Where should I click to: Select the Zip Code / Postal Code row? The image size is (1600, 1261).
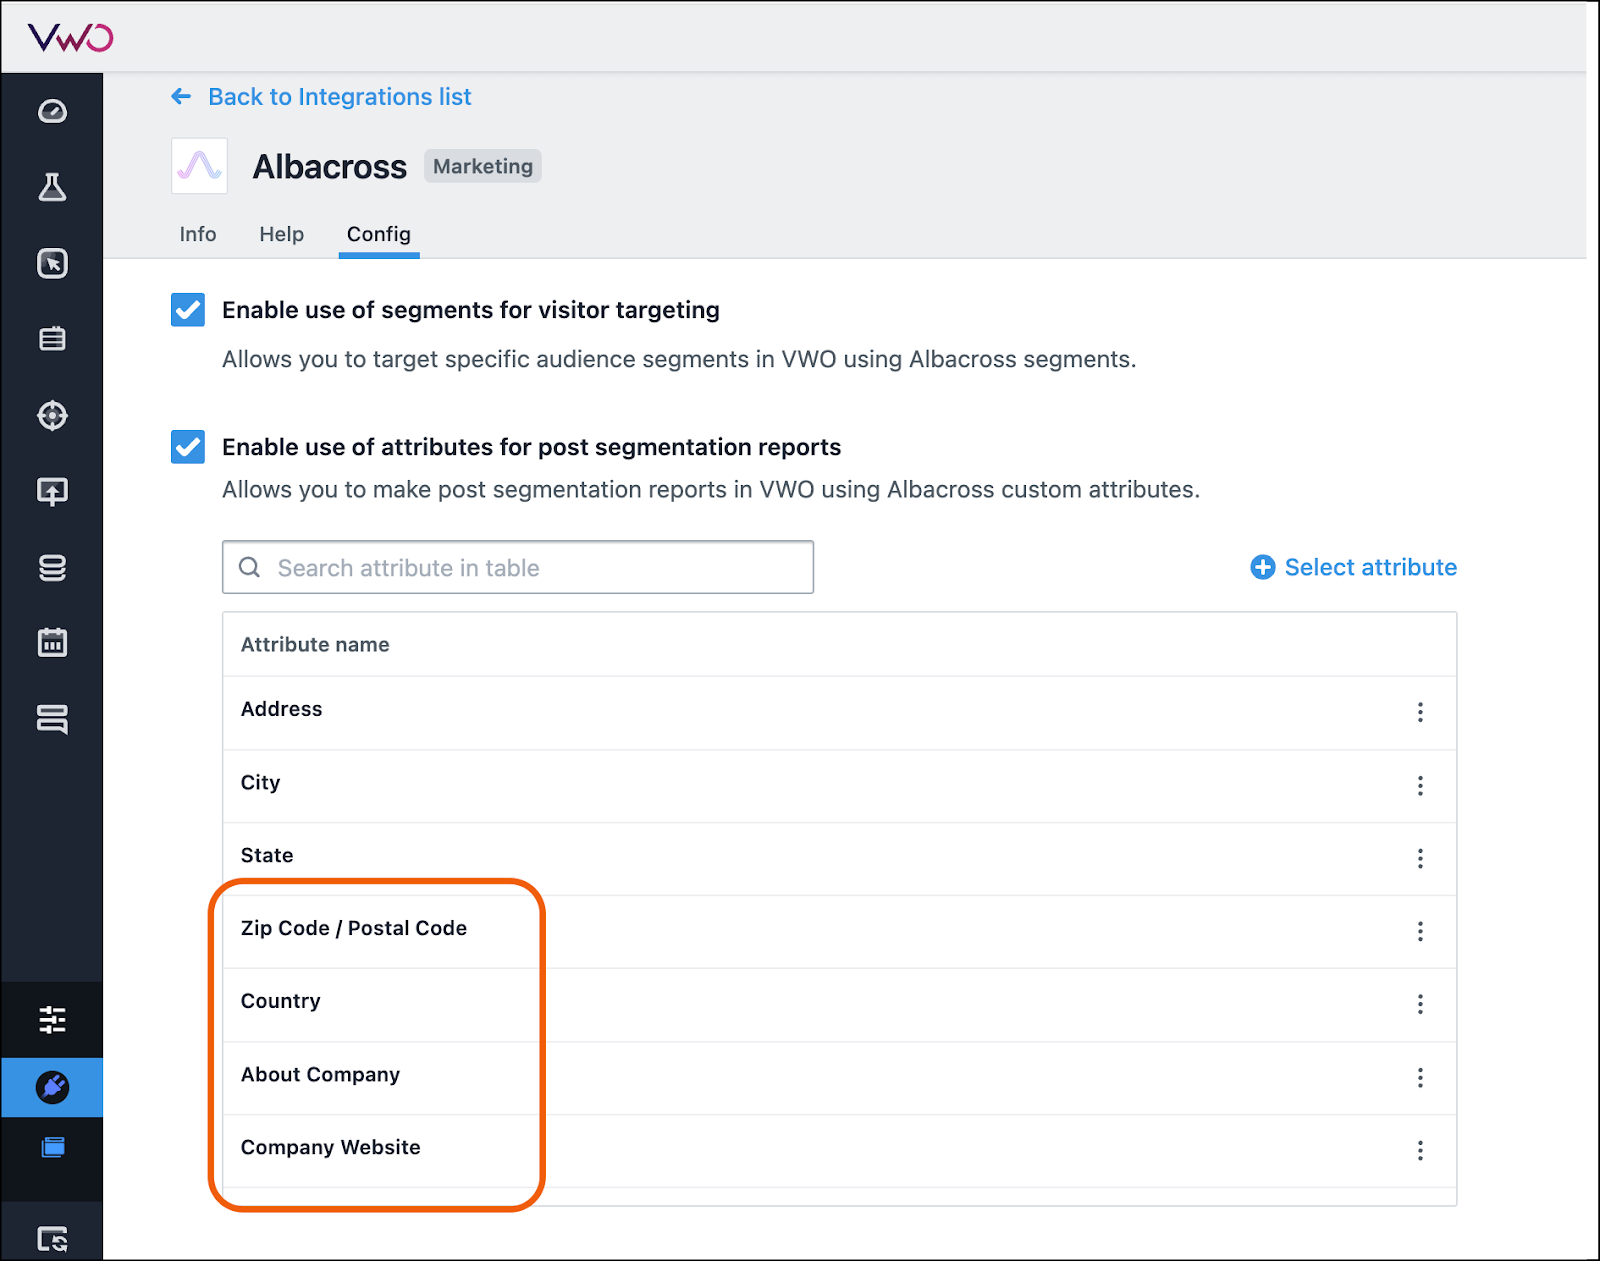tap(839, 931)
